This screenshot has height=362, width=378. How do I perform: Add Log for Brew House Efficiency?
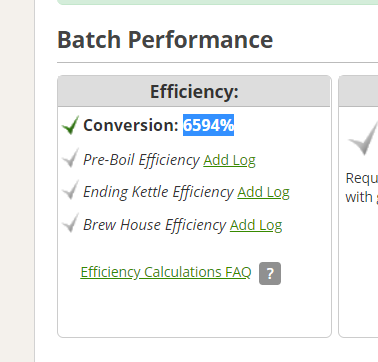(256, 225)
